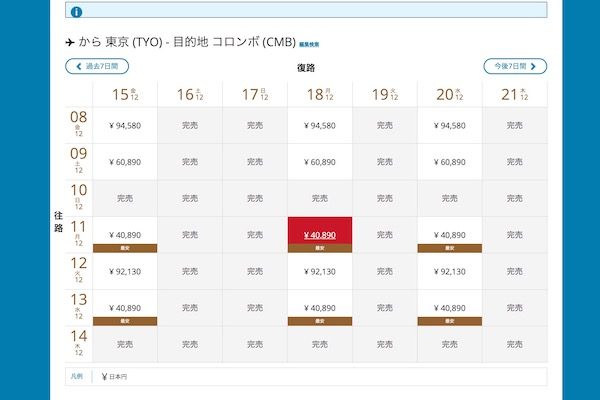Click the ¥ 日本円 currency legend entry
Screen dimensions: 600x400
coord(114,377)
